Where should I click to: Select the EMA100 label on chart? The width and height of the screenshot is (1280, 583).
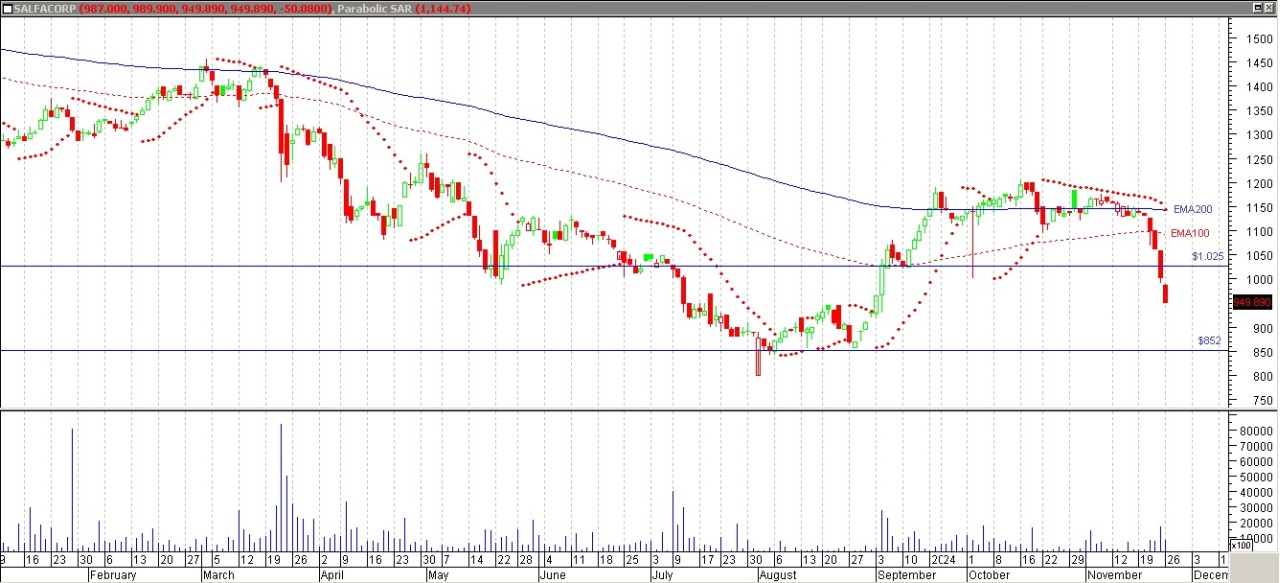1191,233
